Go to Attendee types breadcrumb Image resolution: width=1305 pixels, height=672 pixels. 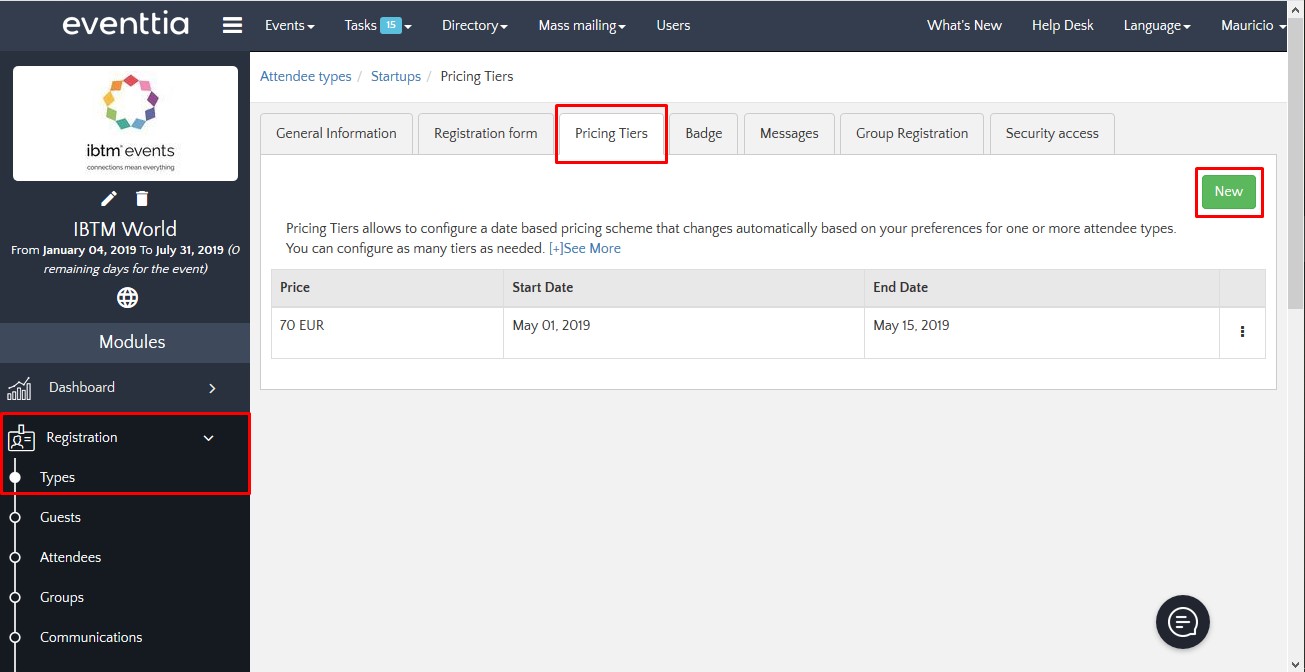click(x=305, y=76)
